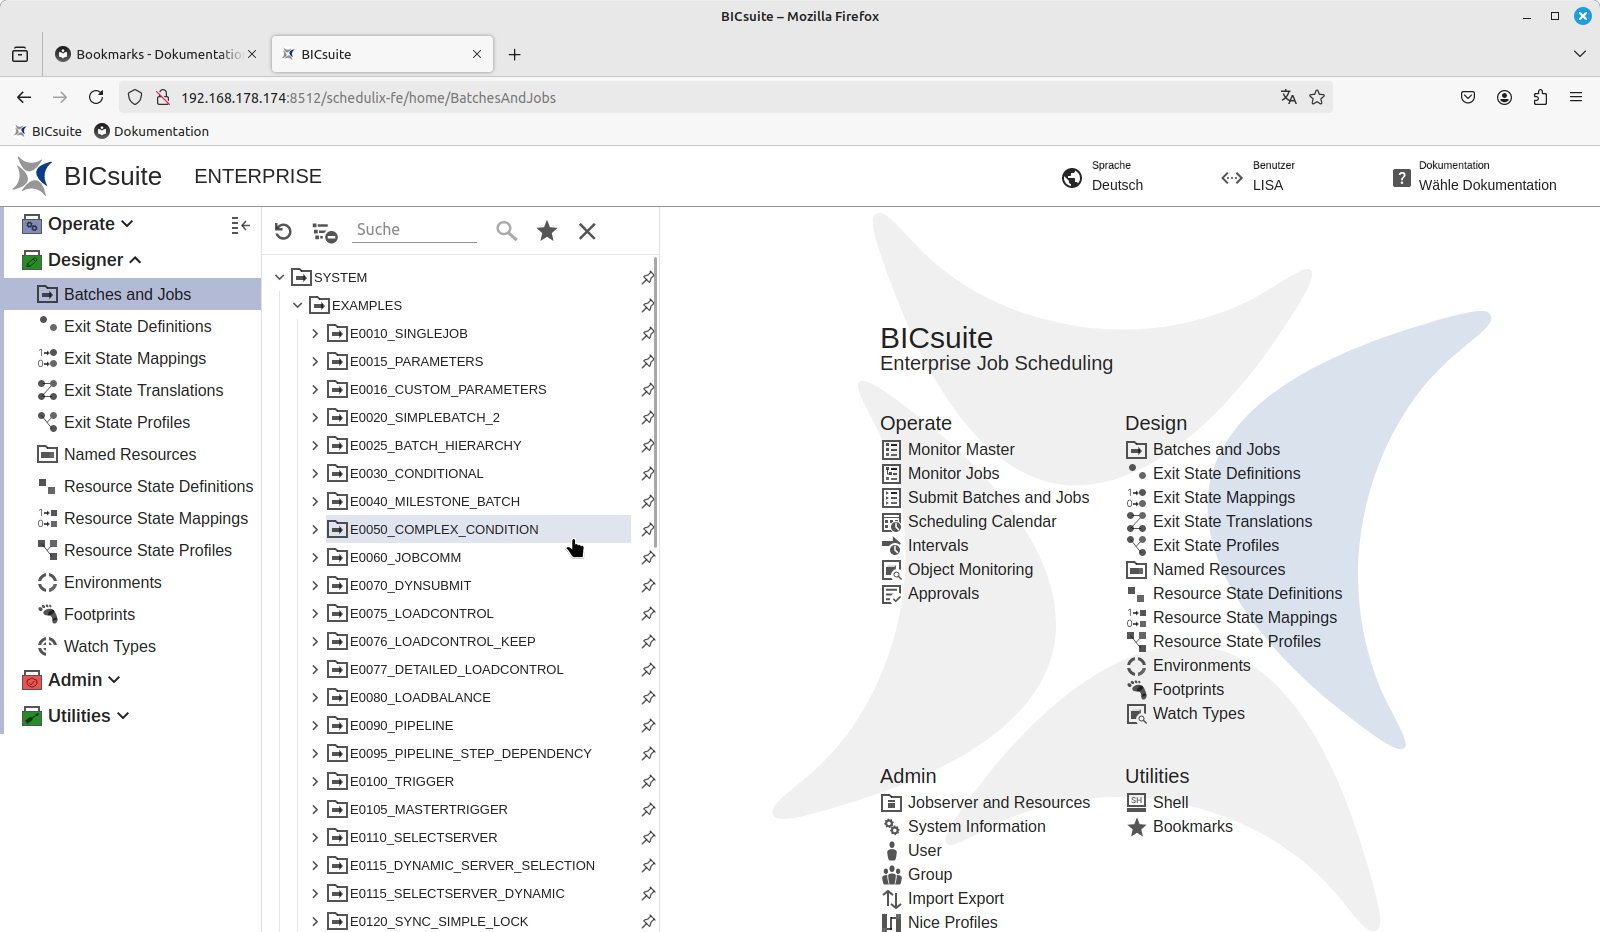Click the star bookmark icon in toolbar
The width and height of the screenshot is (1600, 932).
(547, 231)
